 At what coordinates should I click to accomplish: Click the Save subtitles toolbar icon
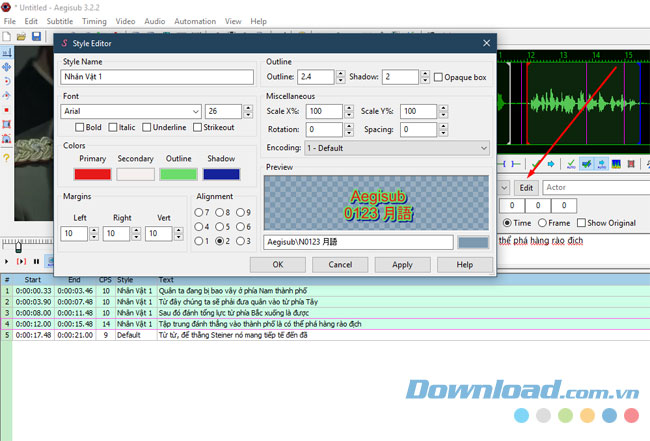pyautogui.click(x=36, y=37)
